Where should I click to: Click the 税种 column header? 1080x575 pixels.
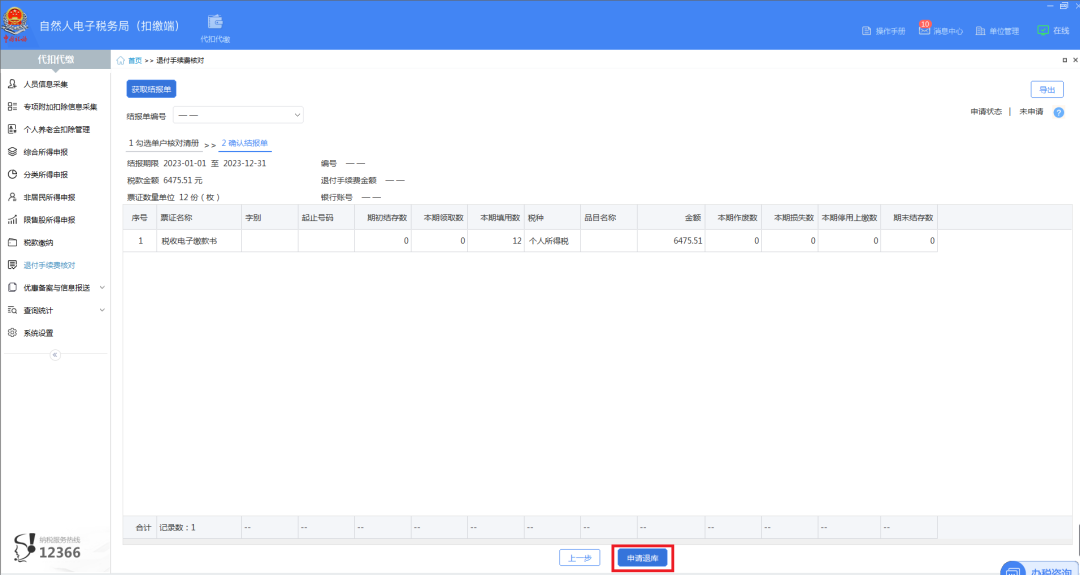pyautogui.click(x=552, y=217)
